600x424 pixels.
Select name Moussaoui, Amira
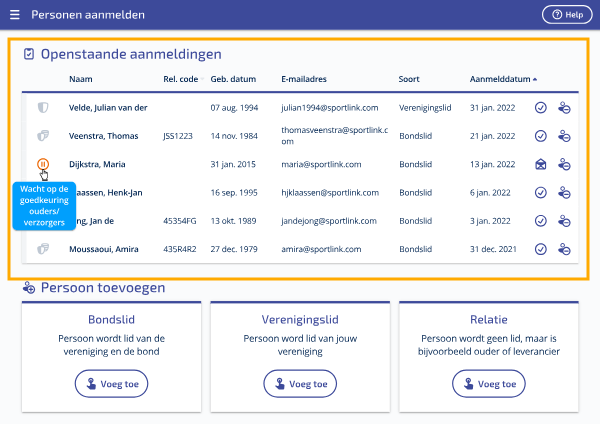[104, 249]
